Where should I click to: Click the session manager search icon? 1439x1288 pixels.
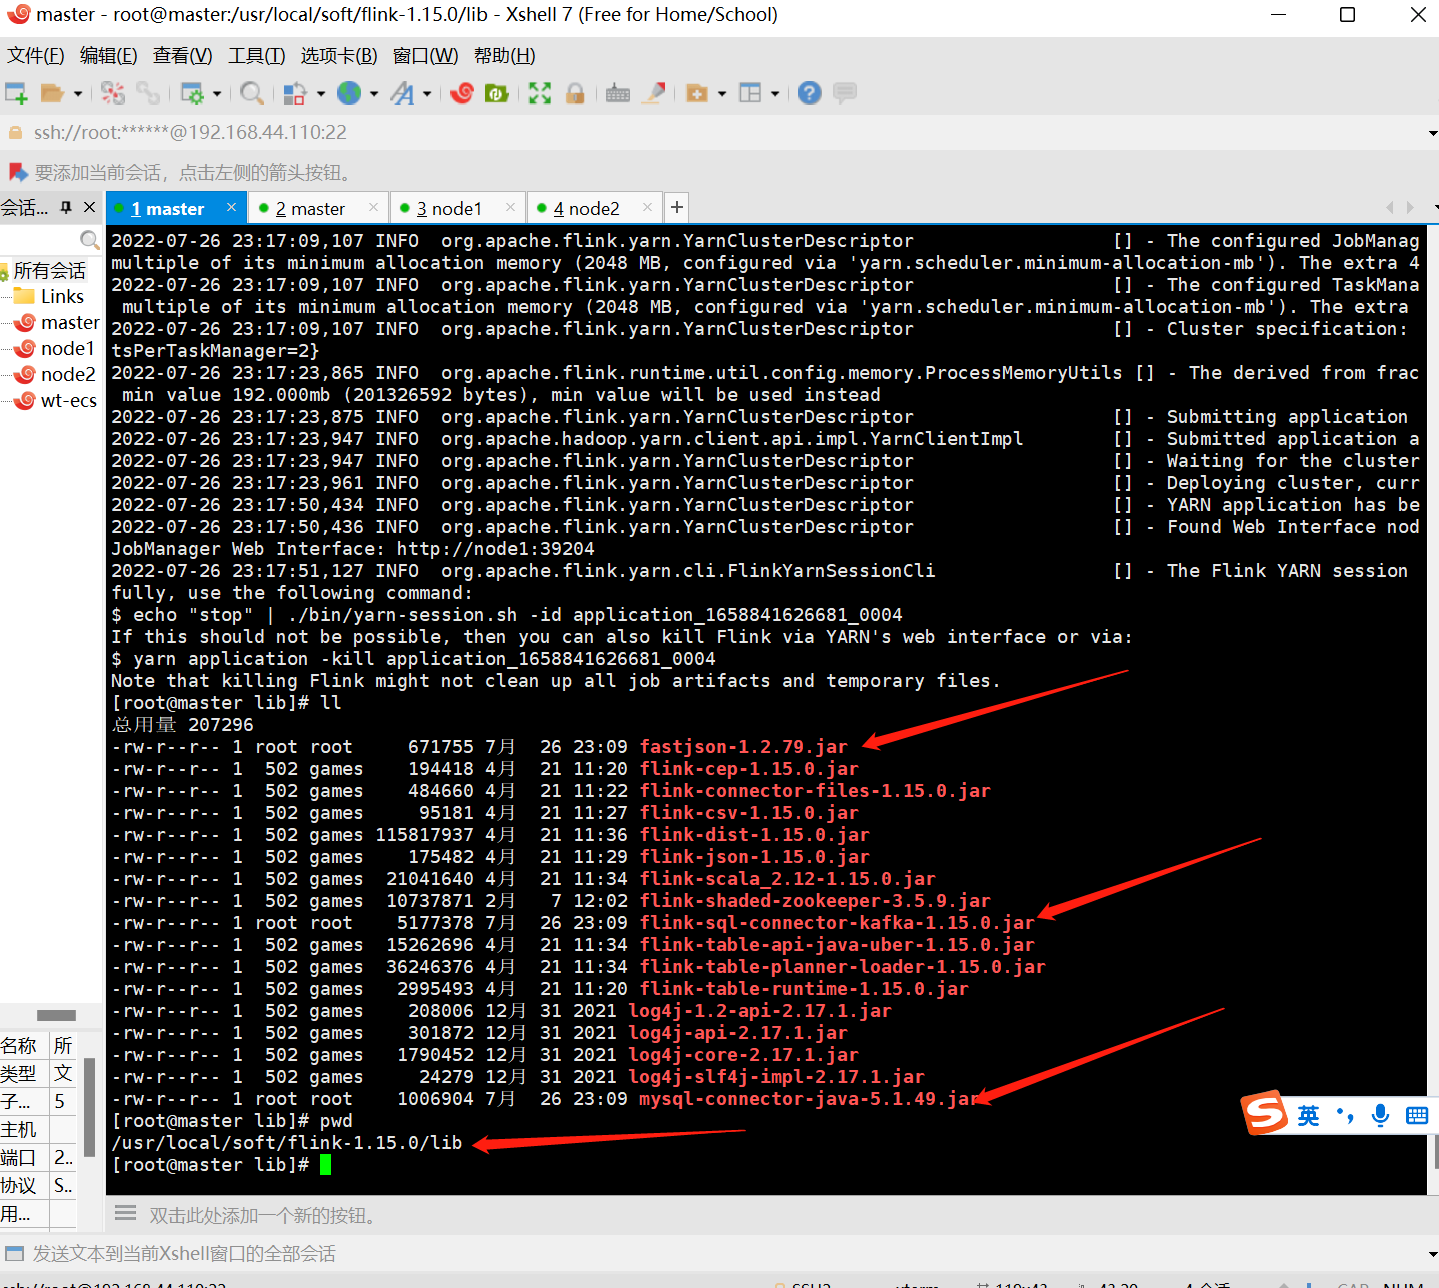(x=89, y=240)
